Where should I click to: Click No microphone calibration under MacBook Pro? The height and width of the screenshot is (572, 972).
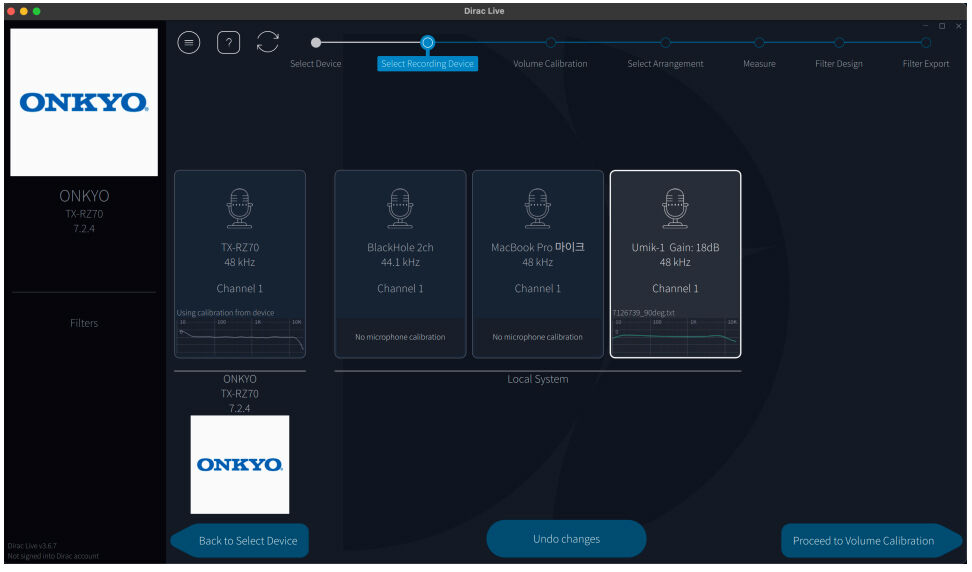point(537,337)
